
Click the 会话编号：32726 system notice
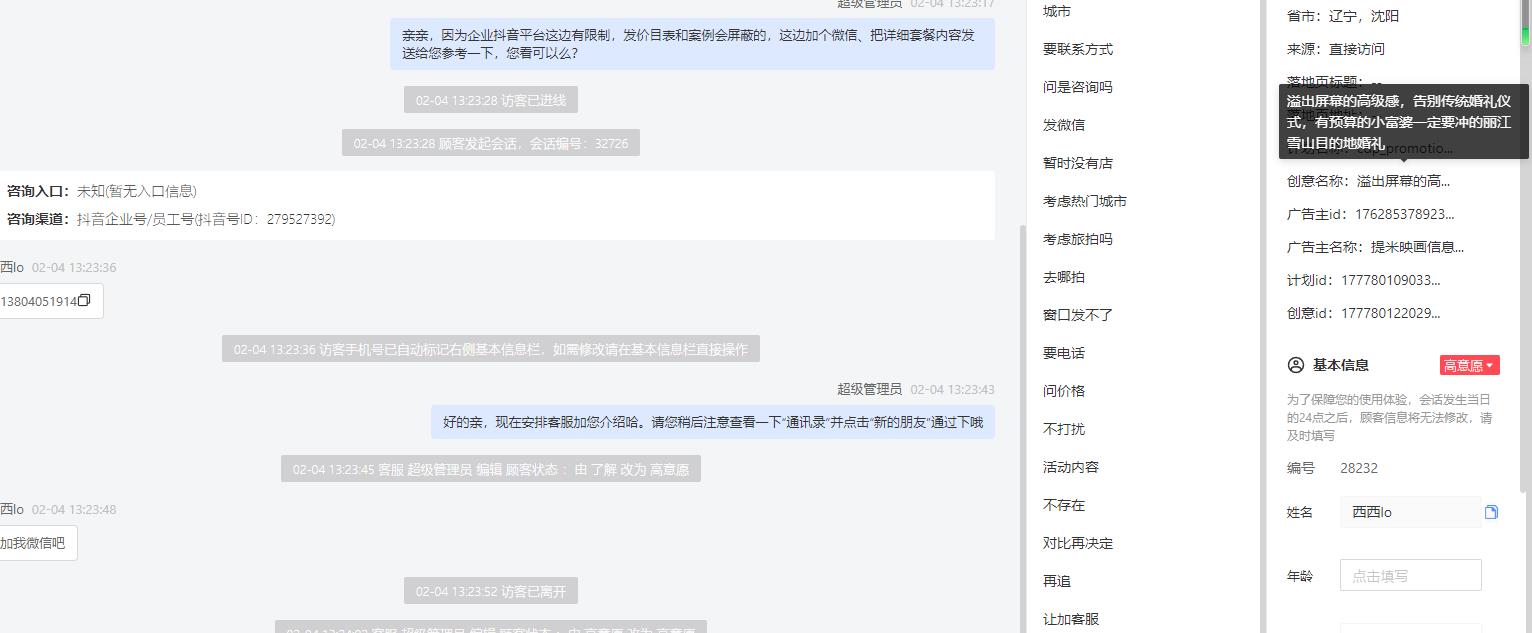pos(491,143)
